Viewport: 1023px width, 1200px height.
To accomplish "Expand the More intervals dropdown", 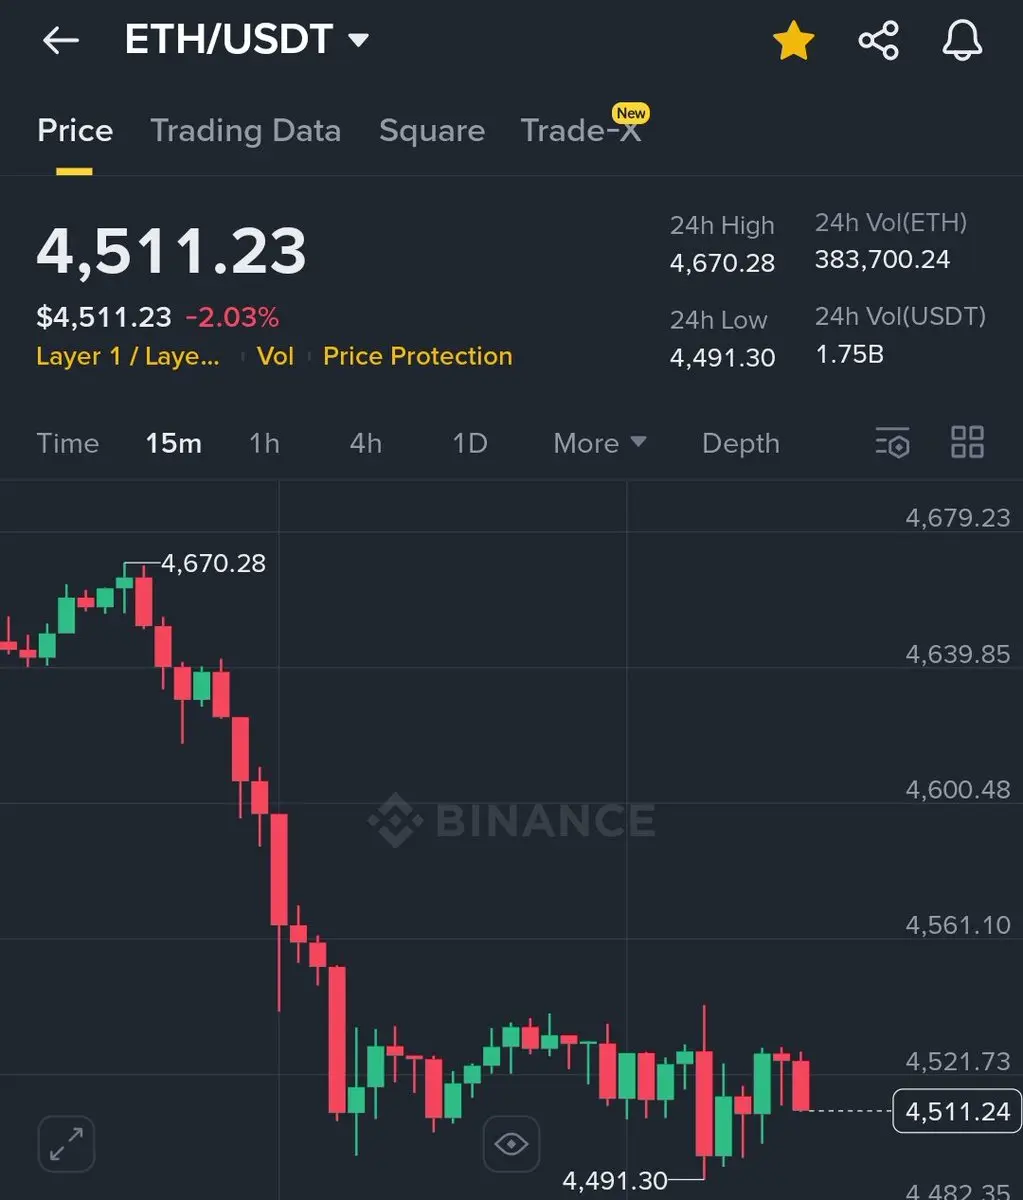I will (600, 443).
